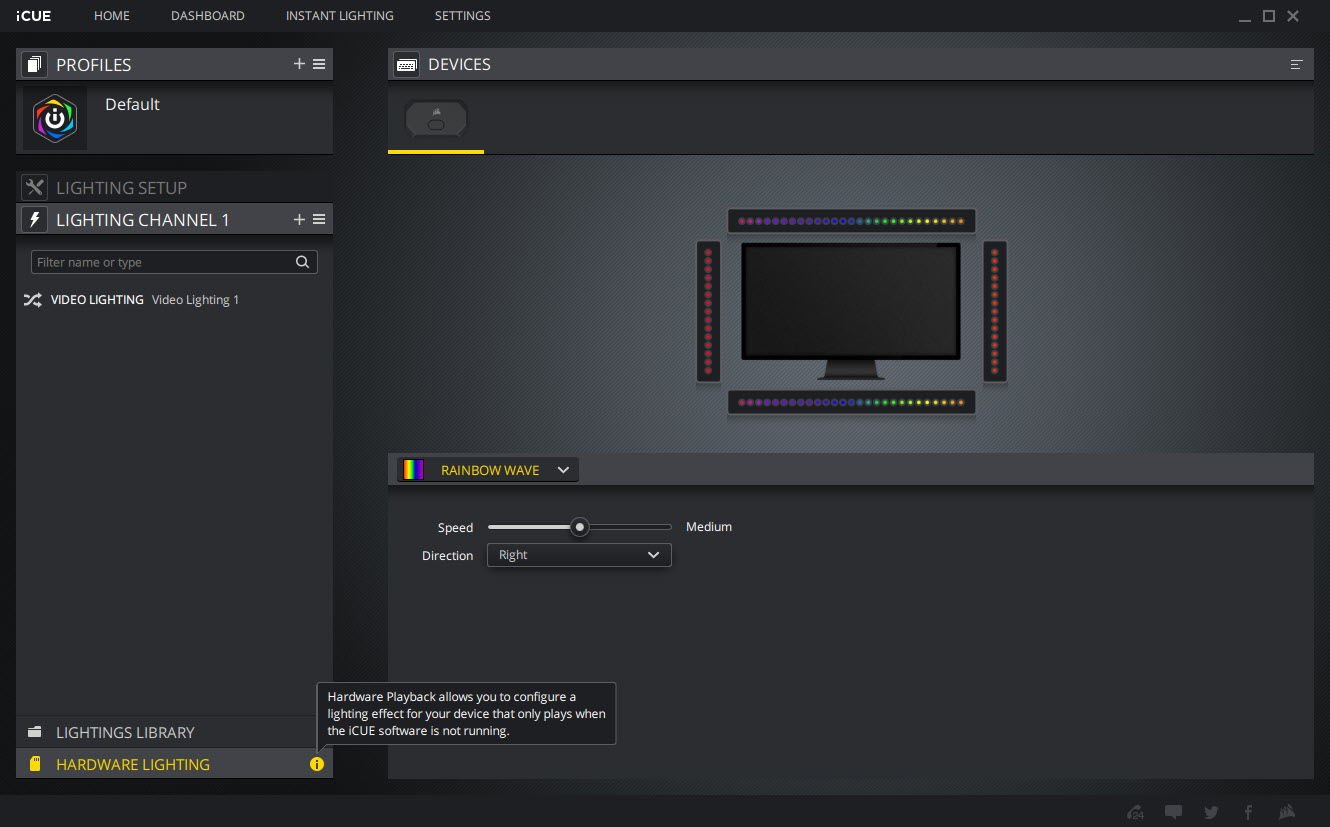Open INSTANT LIGHTING from the top menu
This screenshot has height=827, width=1330.
pyautogui.click(x=340, y=16)
